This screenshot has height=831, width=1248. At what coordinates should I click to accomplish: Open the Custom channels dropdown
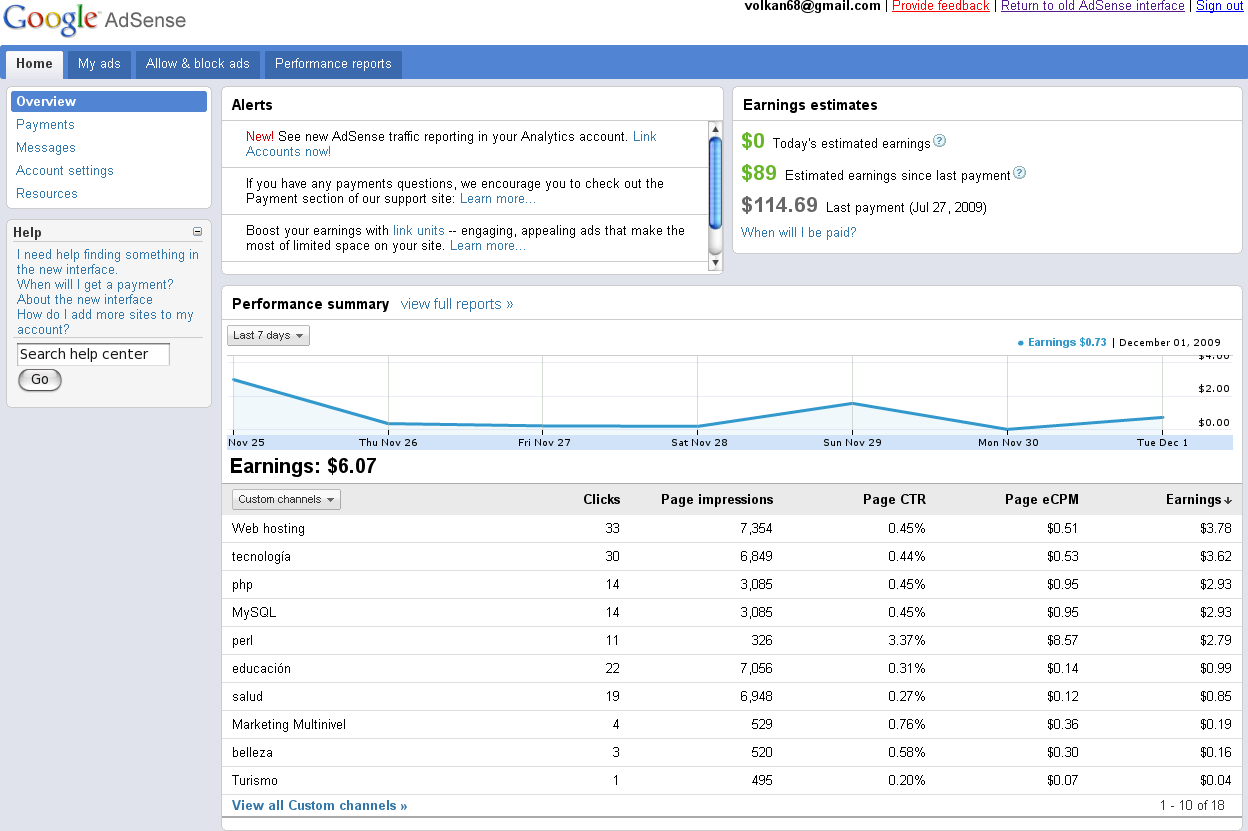click(286, 499)
